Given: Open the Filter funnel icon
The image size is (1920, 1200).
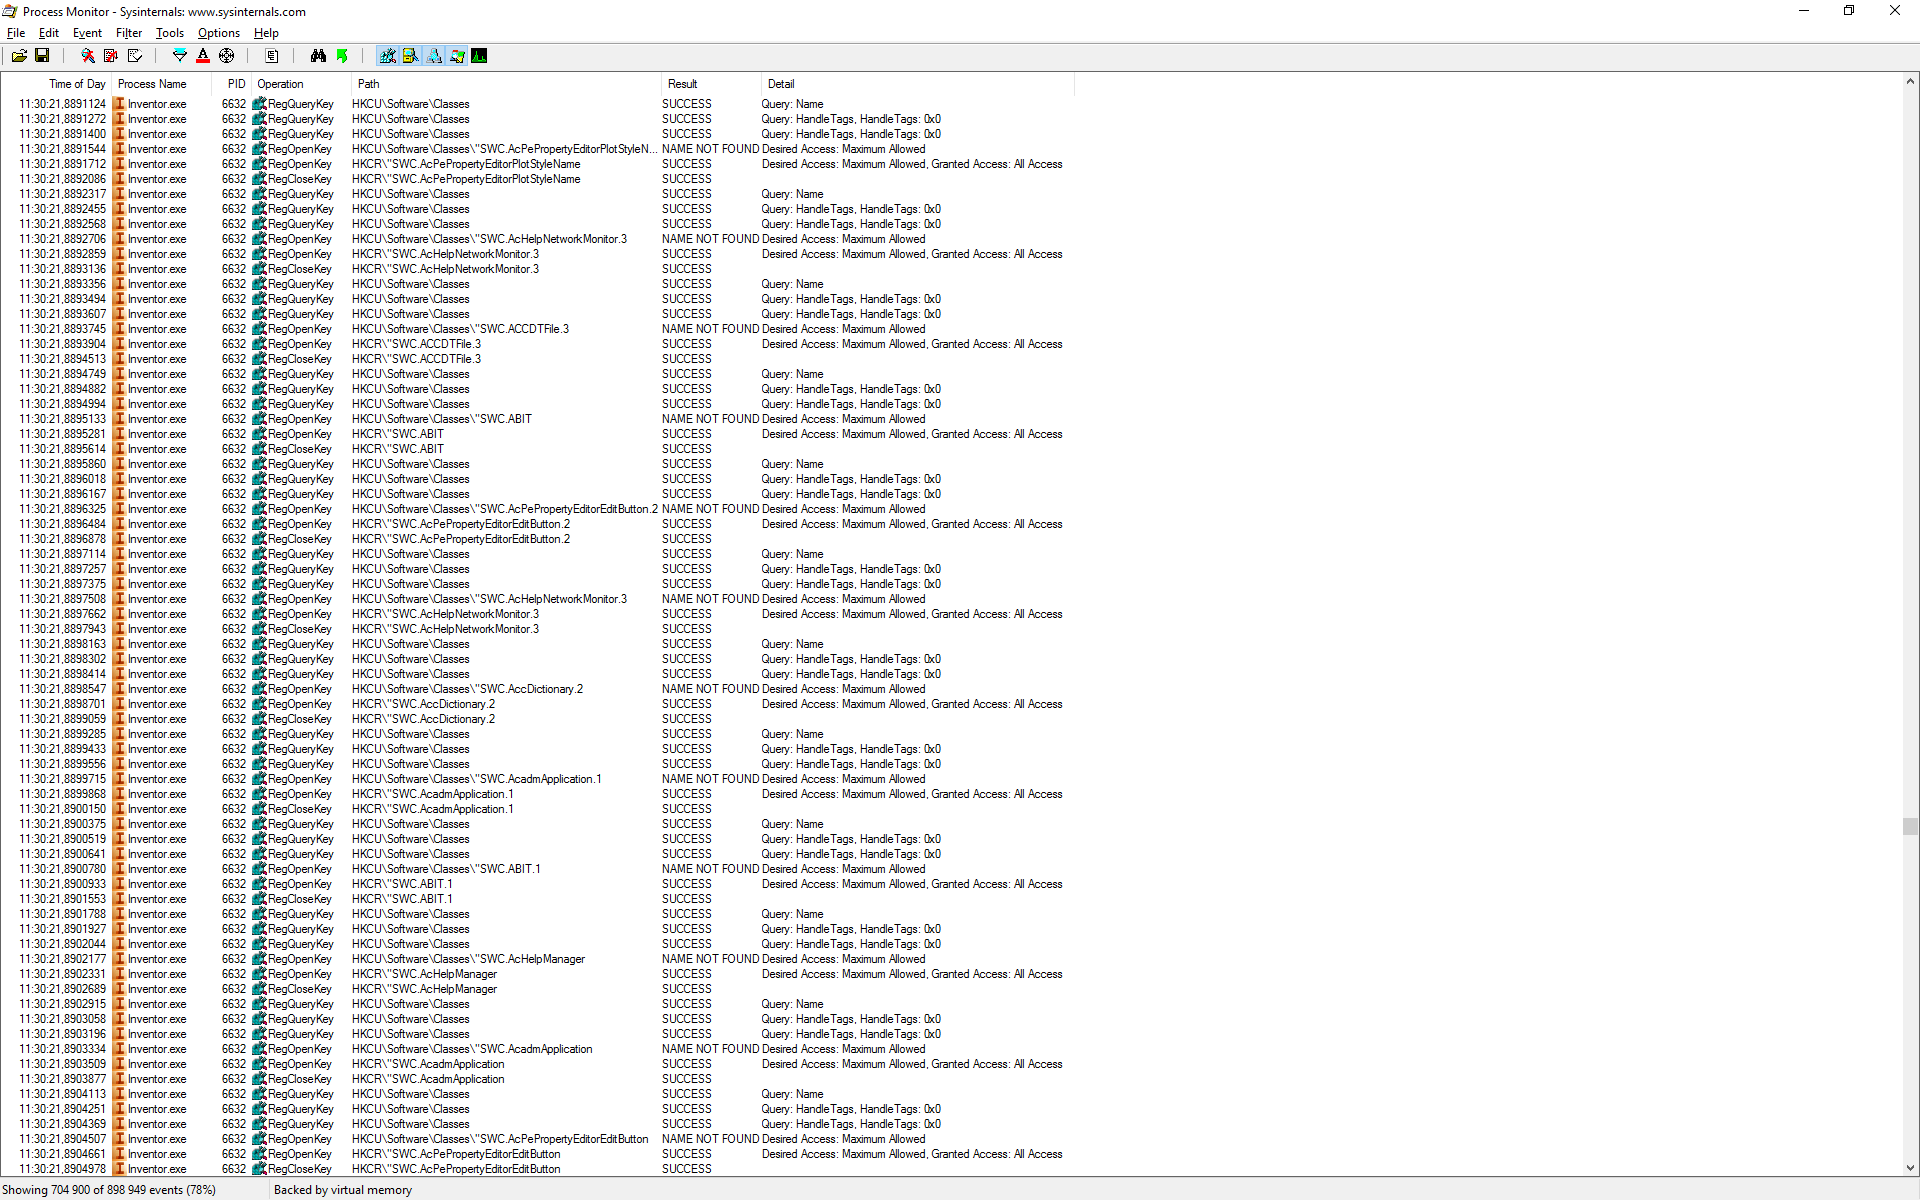Looking at the screenshot, I should (180, 56).
